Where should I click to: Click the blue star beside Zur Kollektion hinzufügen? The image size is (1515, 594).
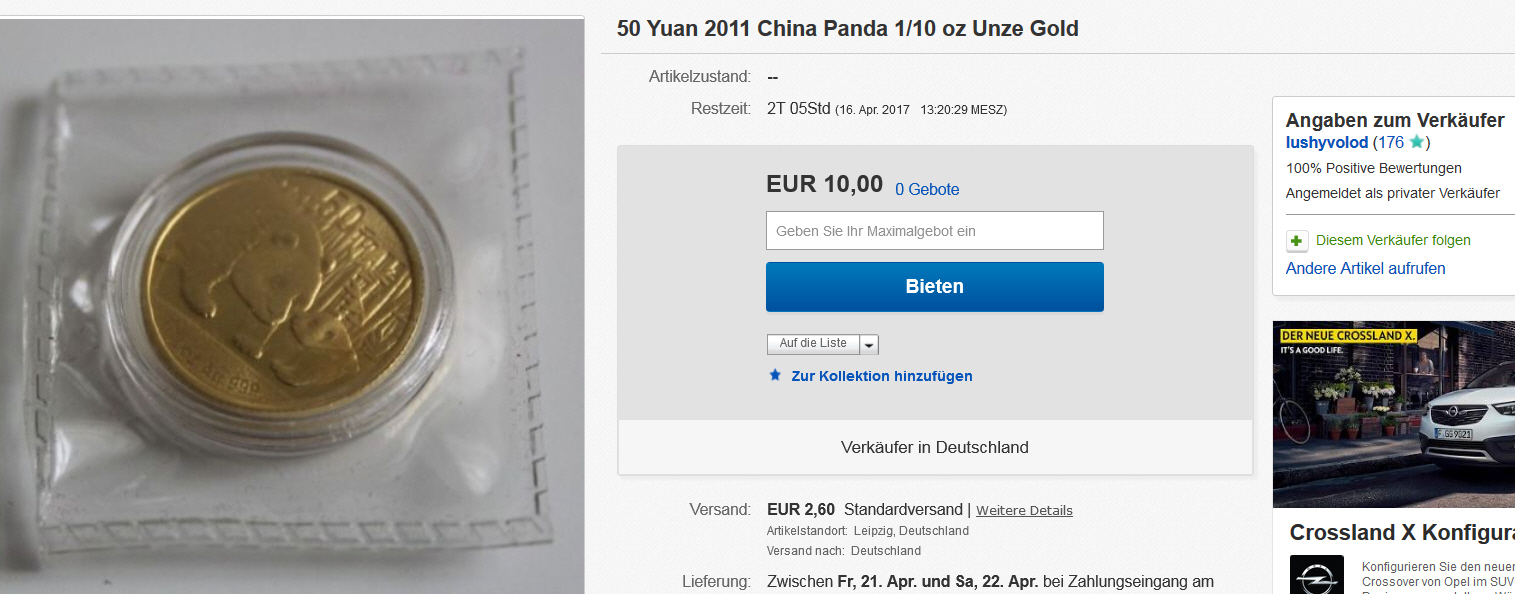point(775,376)
